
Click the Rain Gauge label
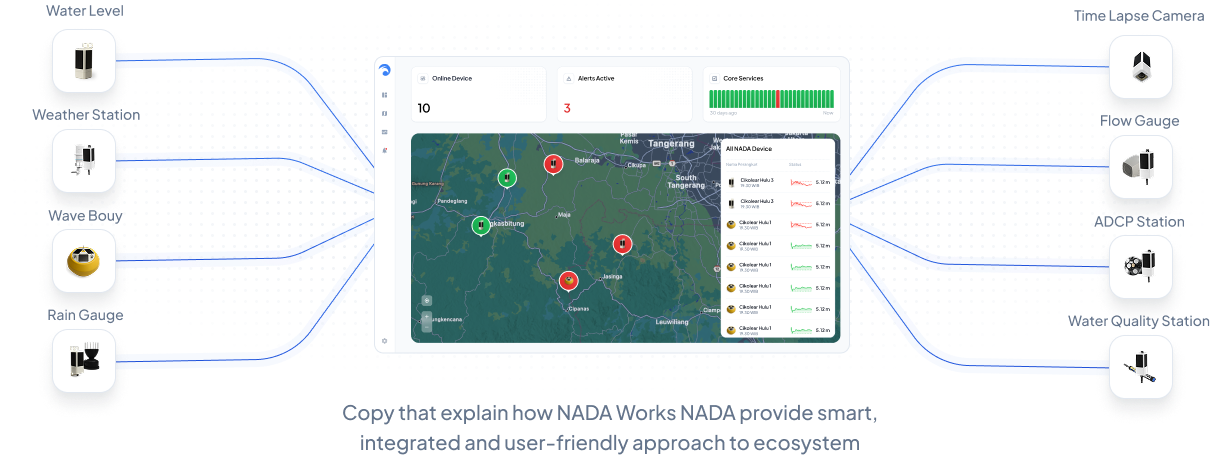(85, 315)
